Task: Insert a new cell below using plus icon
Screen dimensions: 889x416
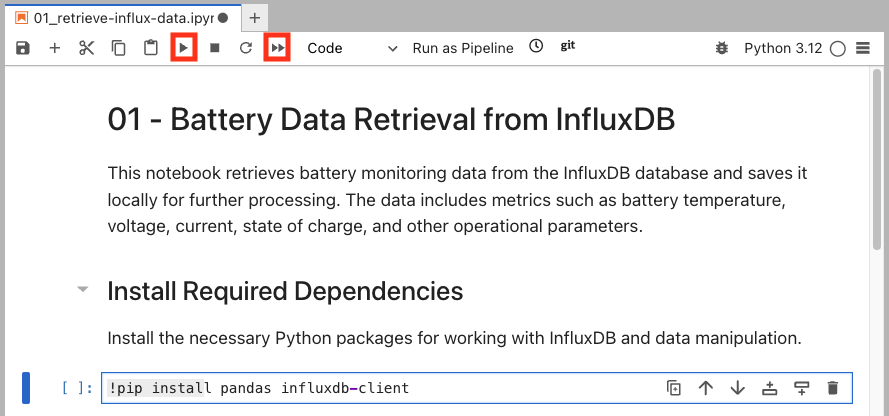Action: tap(55, 48)
